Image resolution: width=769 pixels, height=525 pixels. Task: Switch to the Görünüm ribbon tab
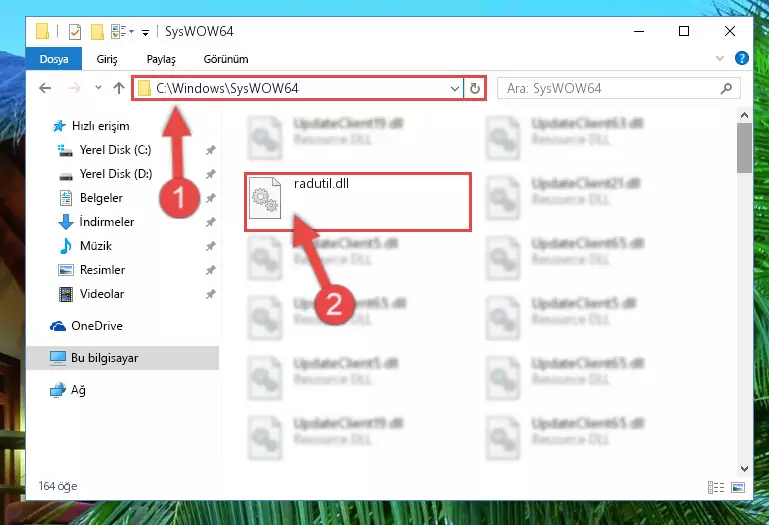[226, 59]
